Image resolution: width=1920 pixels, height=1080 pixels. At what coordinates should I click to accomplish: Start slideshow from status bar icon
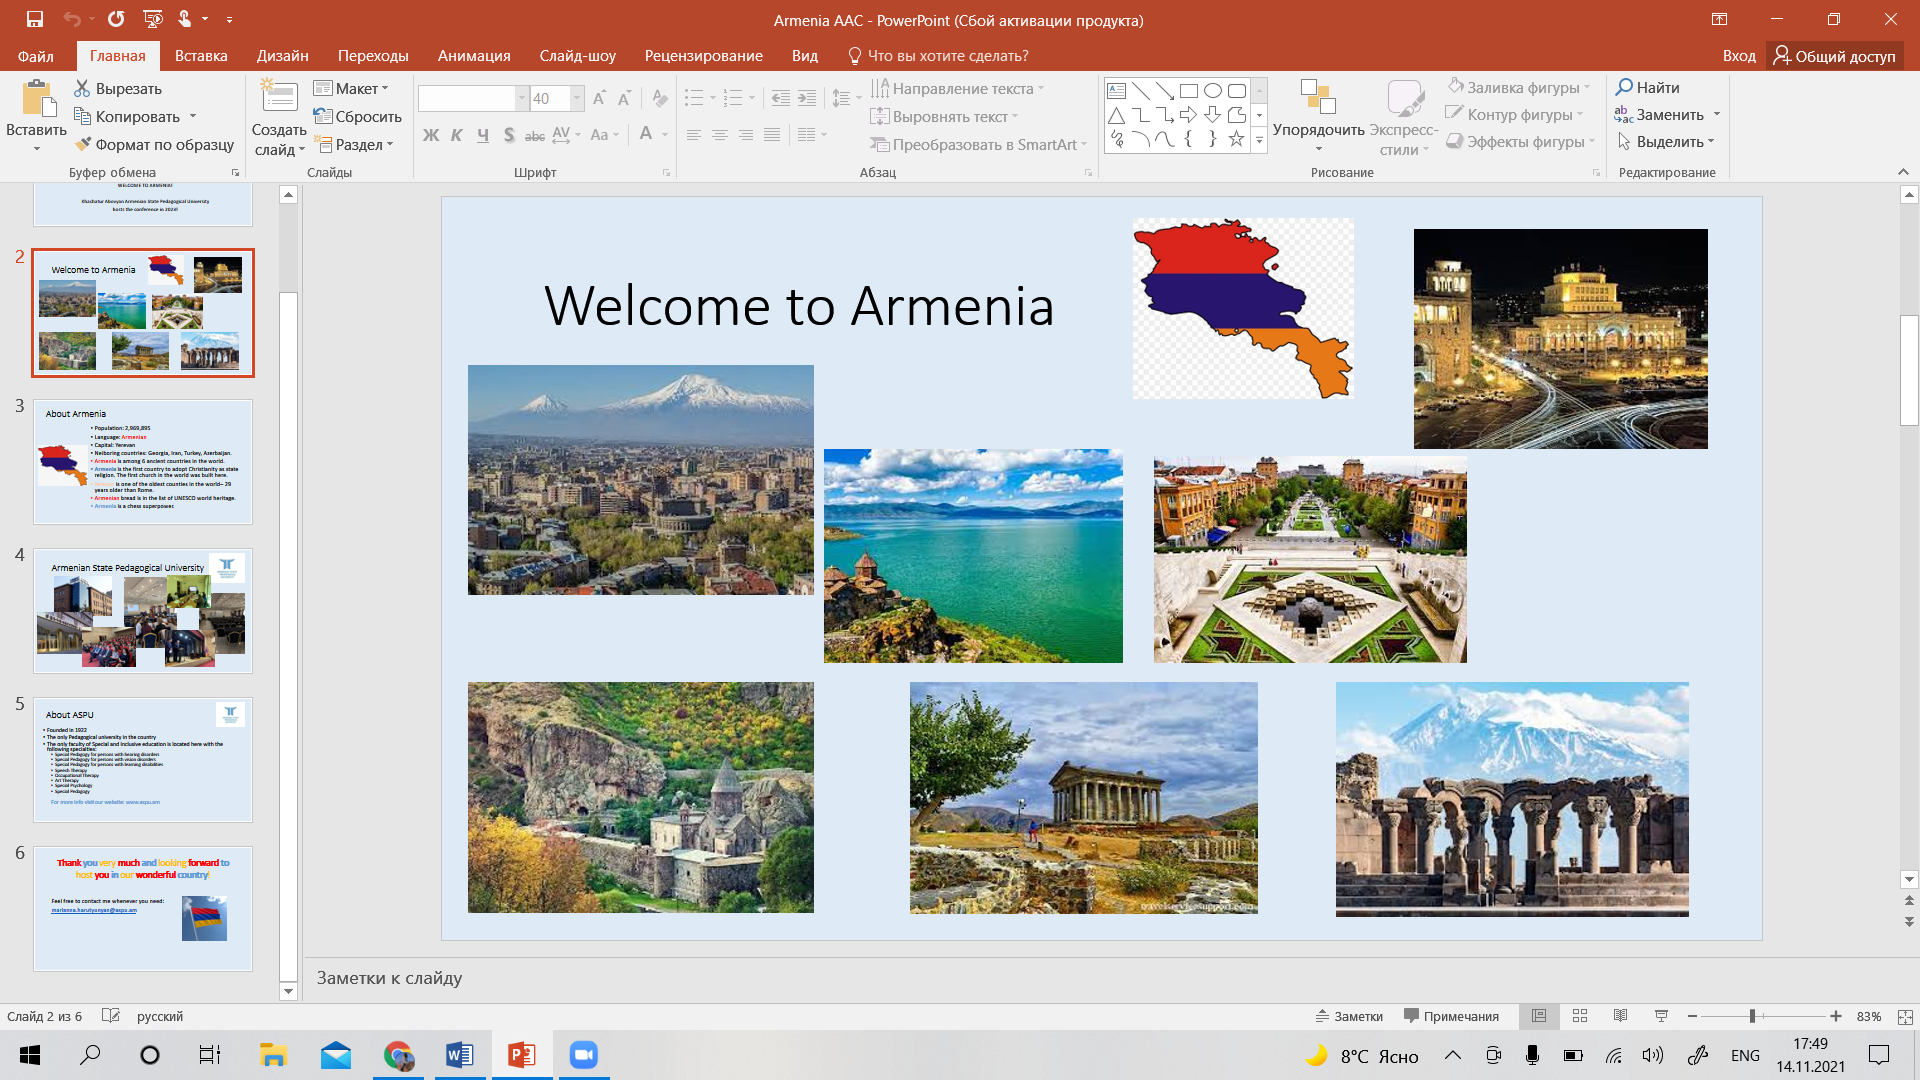point(1661,1016)
